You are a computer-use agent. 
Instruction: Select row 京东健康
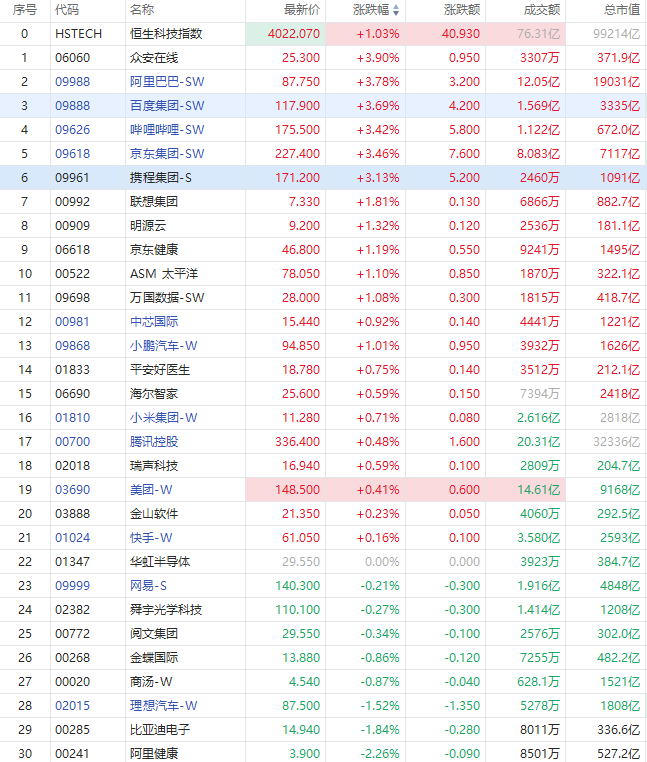(x=323, y=250)
